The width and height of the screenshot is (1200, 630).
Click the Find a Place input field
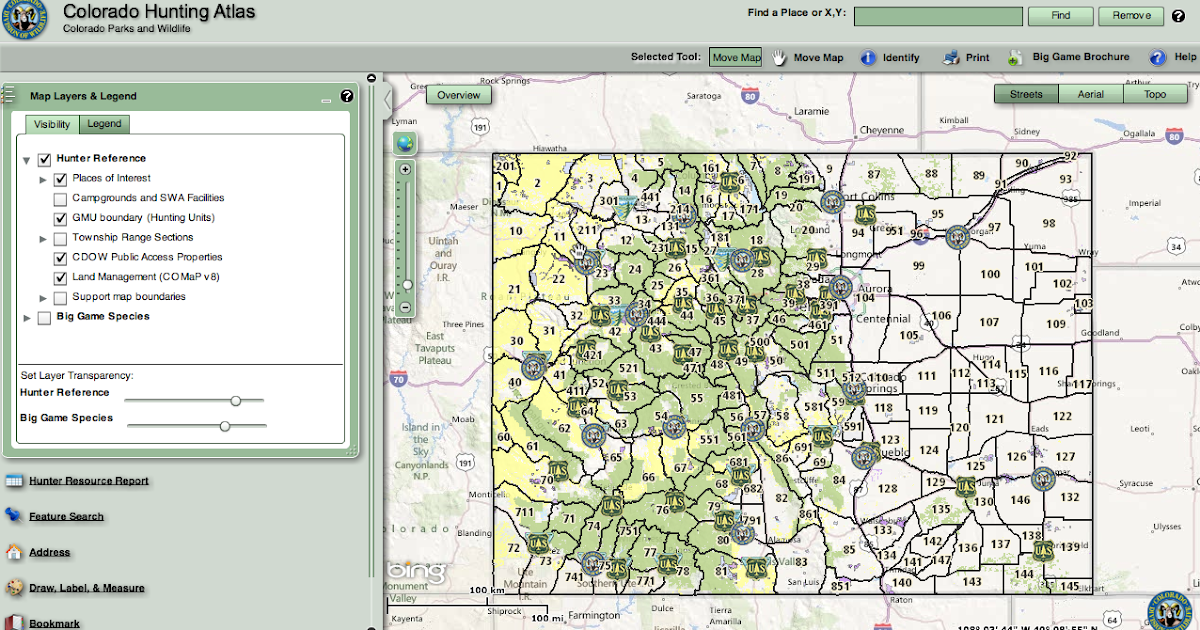coord(938,16)
